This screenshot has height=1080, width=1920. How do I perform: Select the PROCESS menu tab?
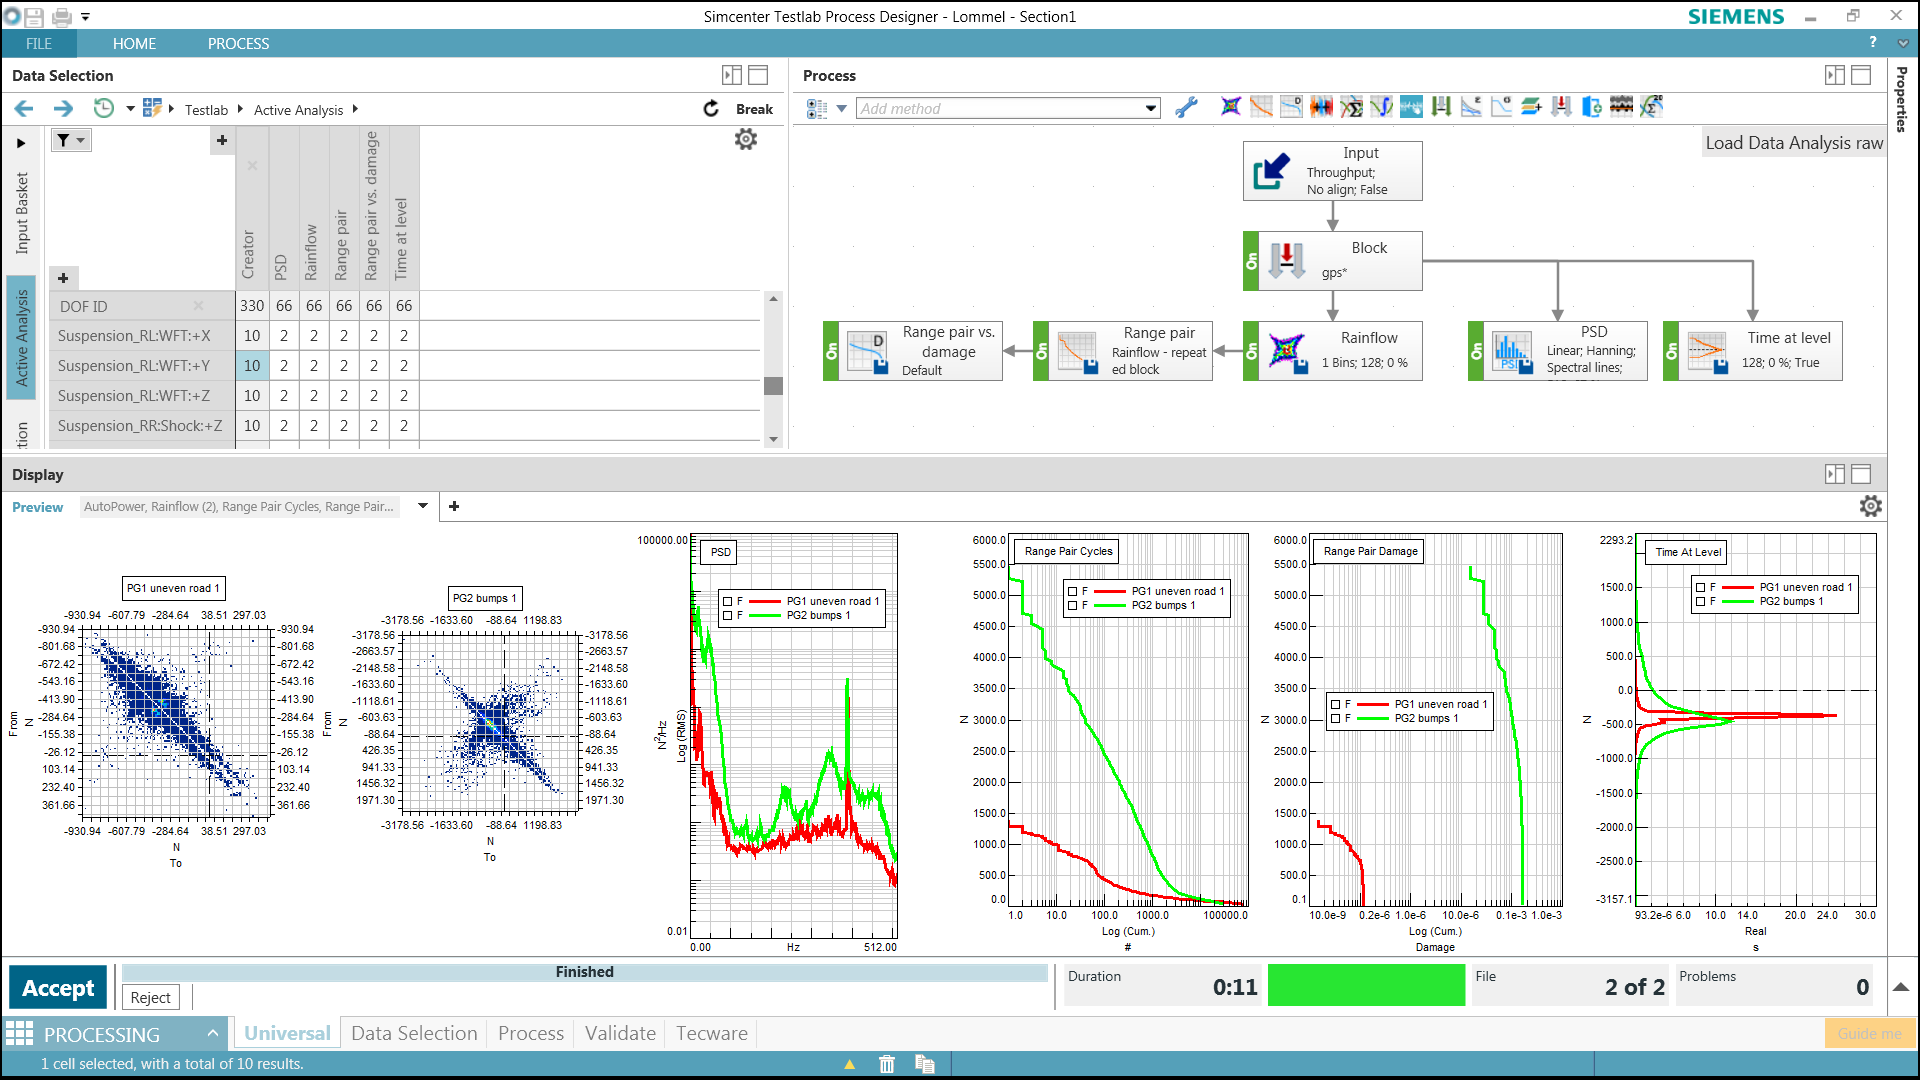(x=236, y=45)
